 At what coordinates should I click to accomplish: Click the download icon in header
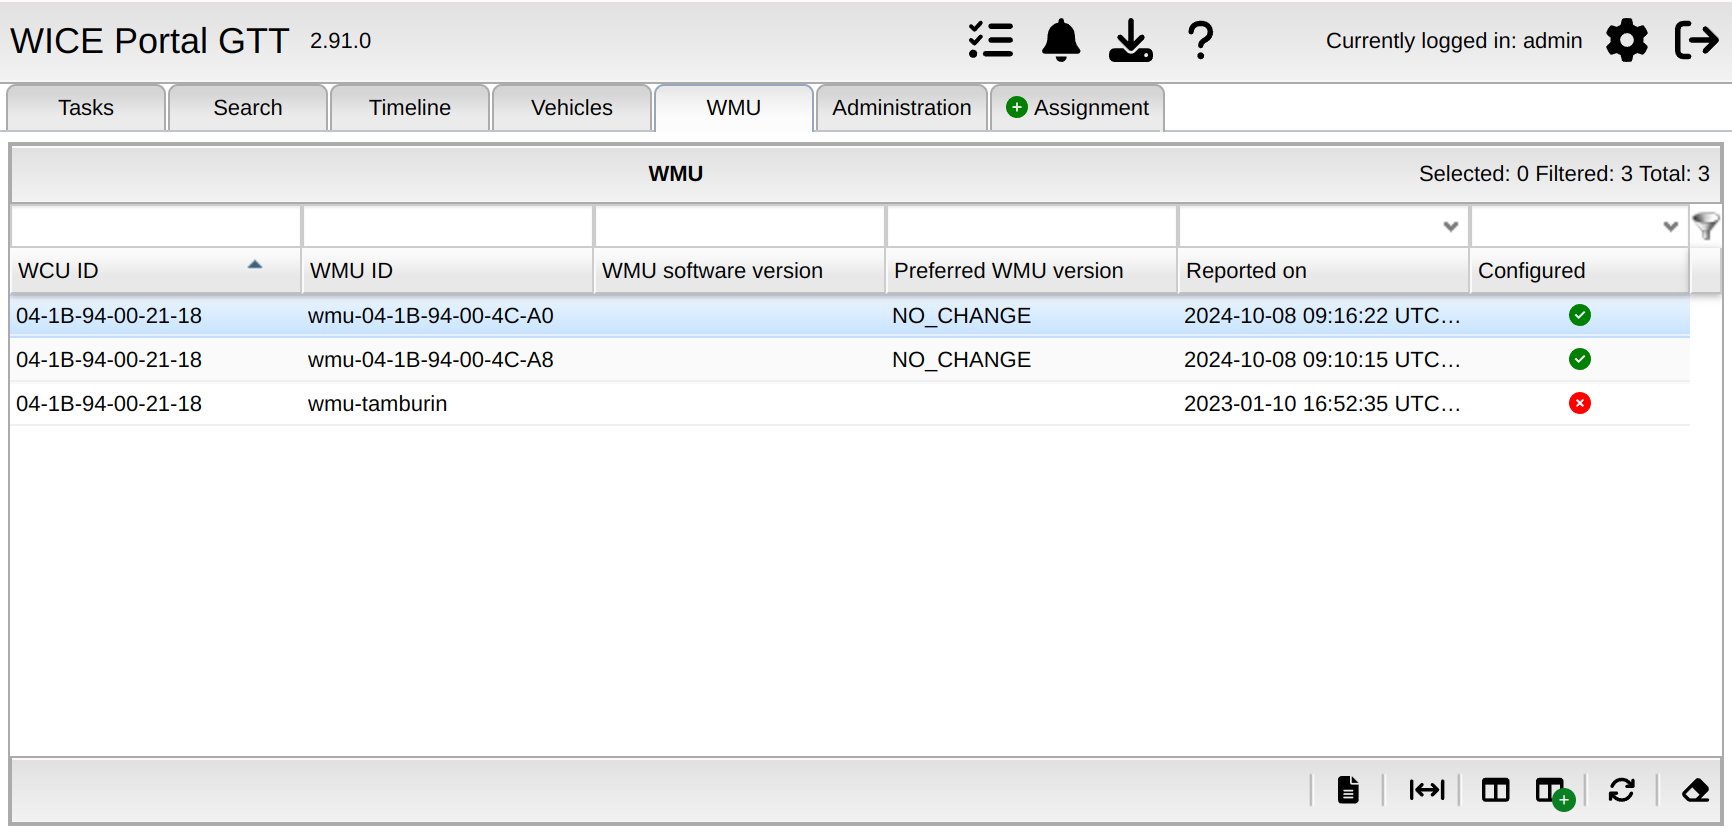1130,41
